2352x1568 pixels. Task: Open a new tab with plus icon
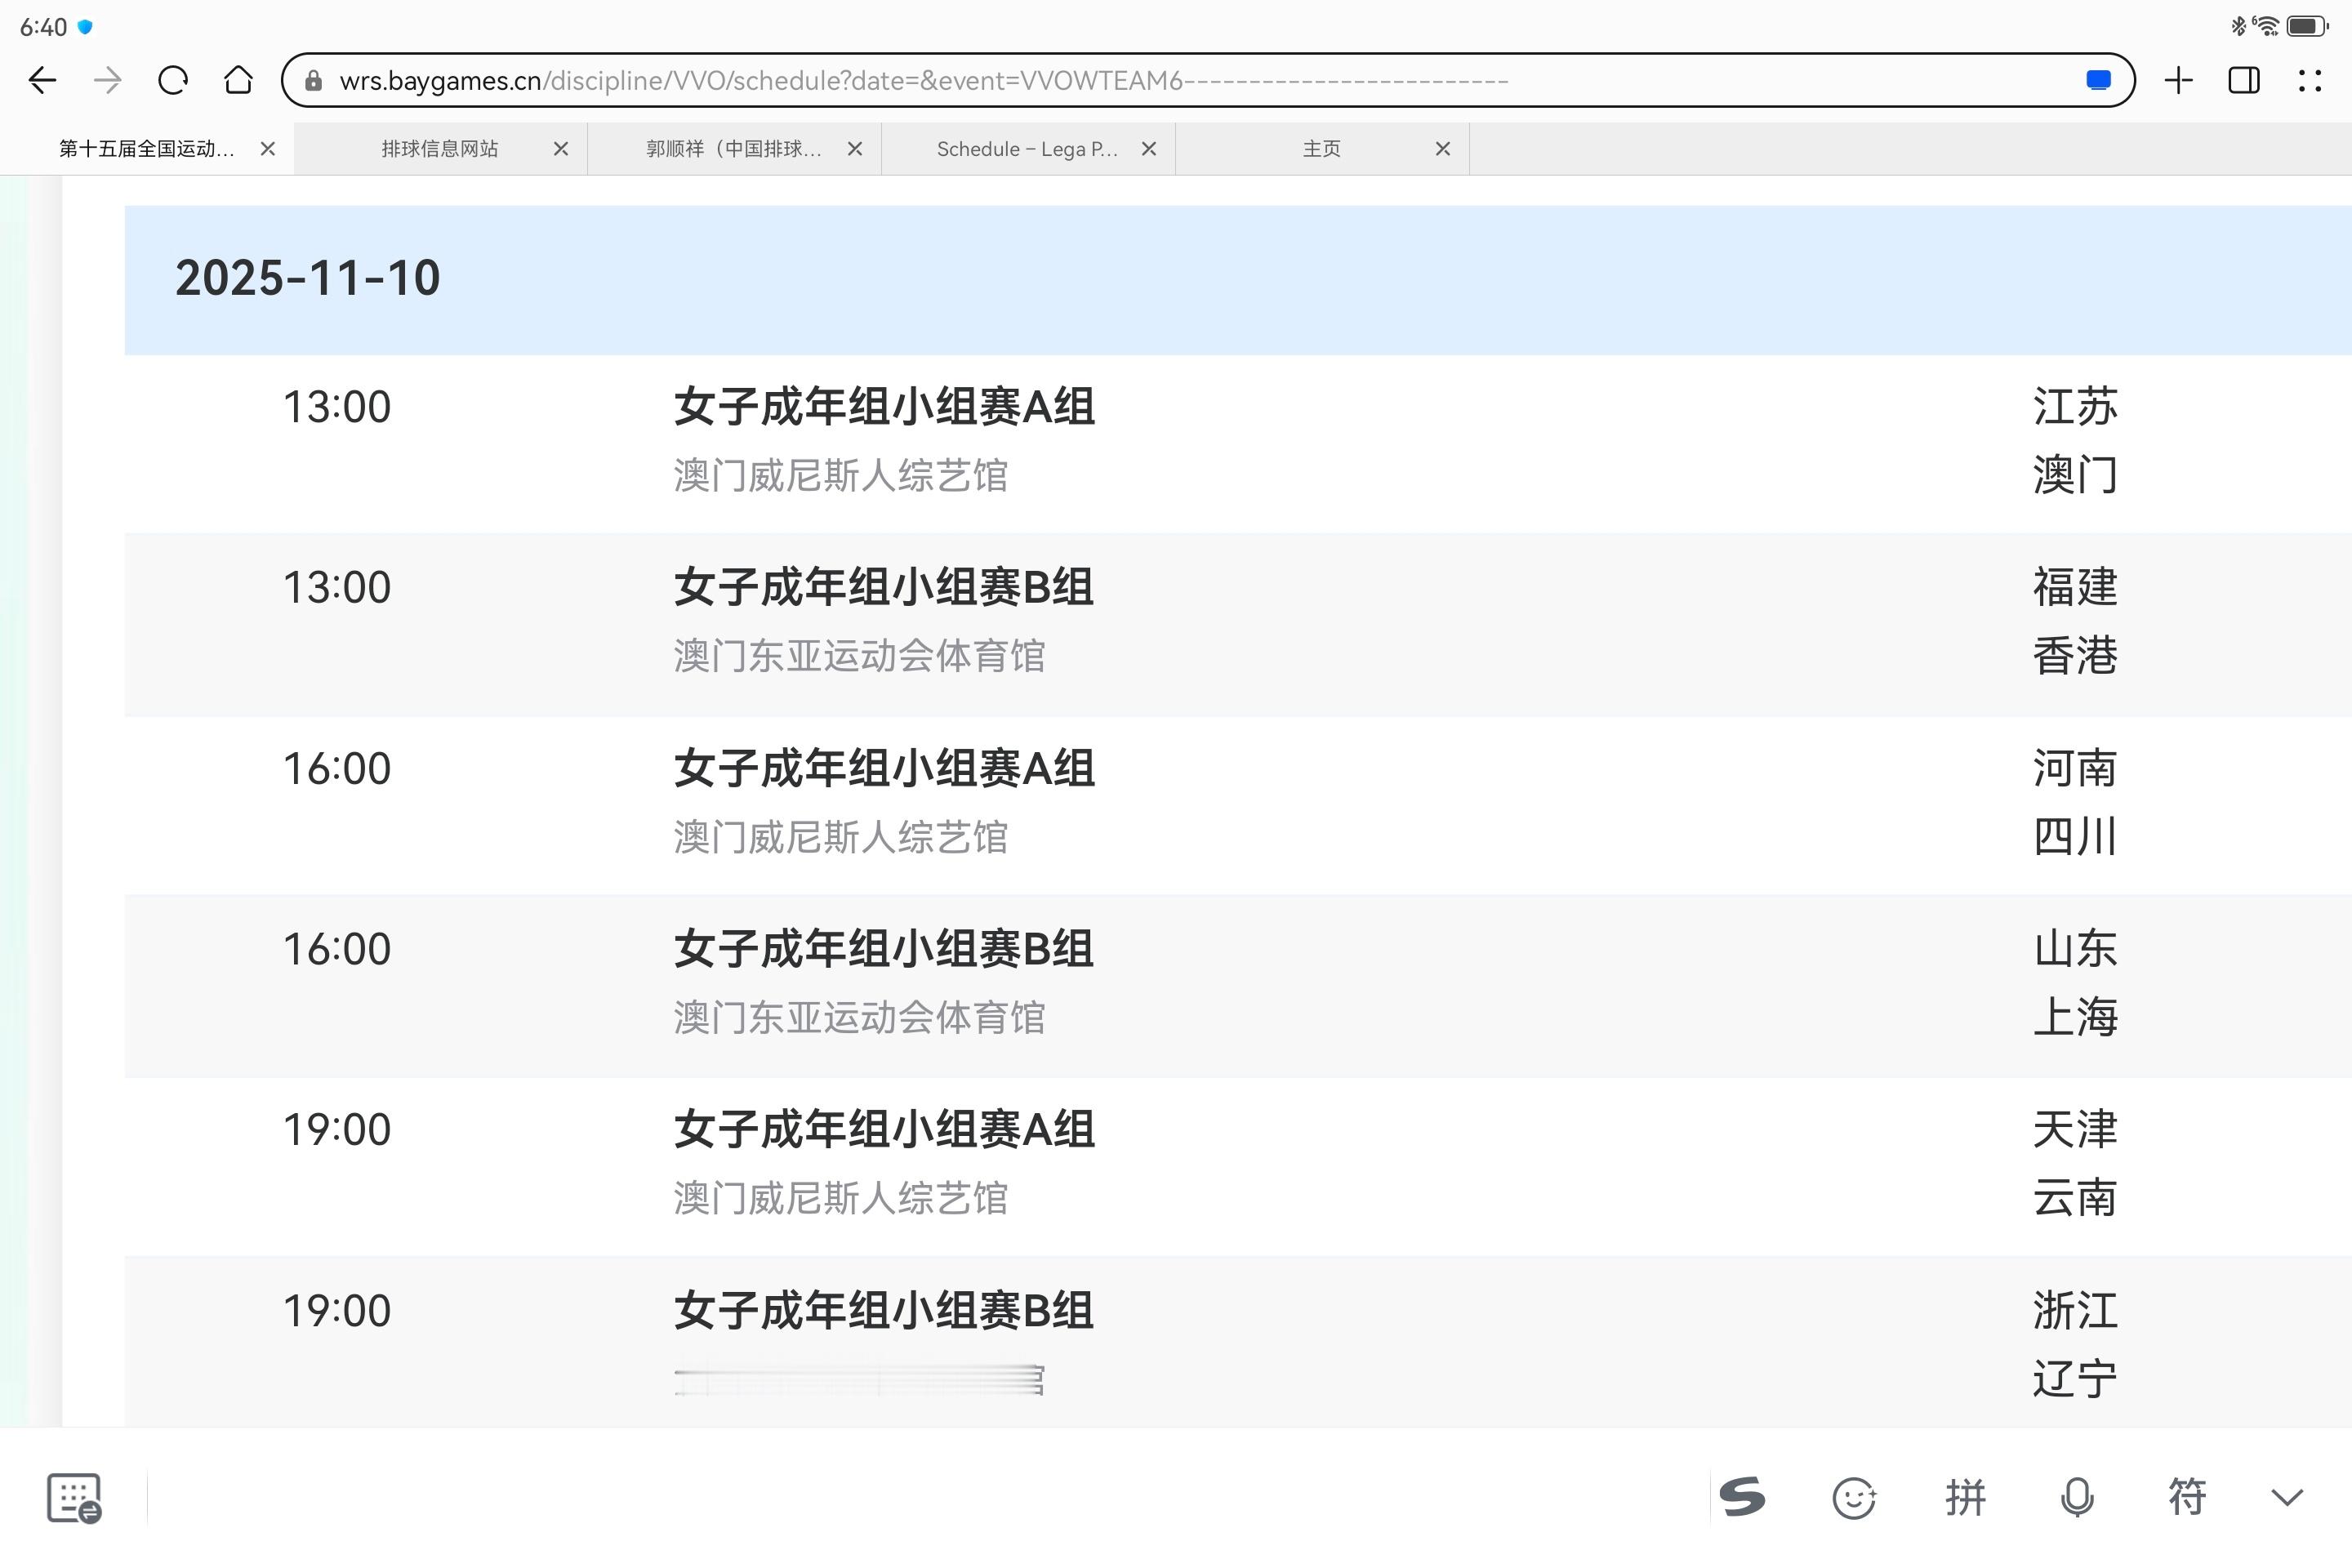[2178, 80]
